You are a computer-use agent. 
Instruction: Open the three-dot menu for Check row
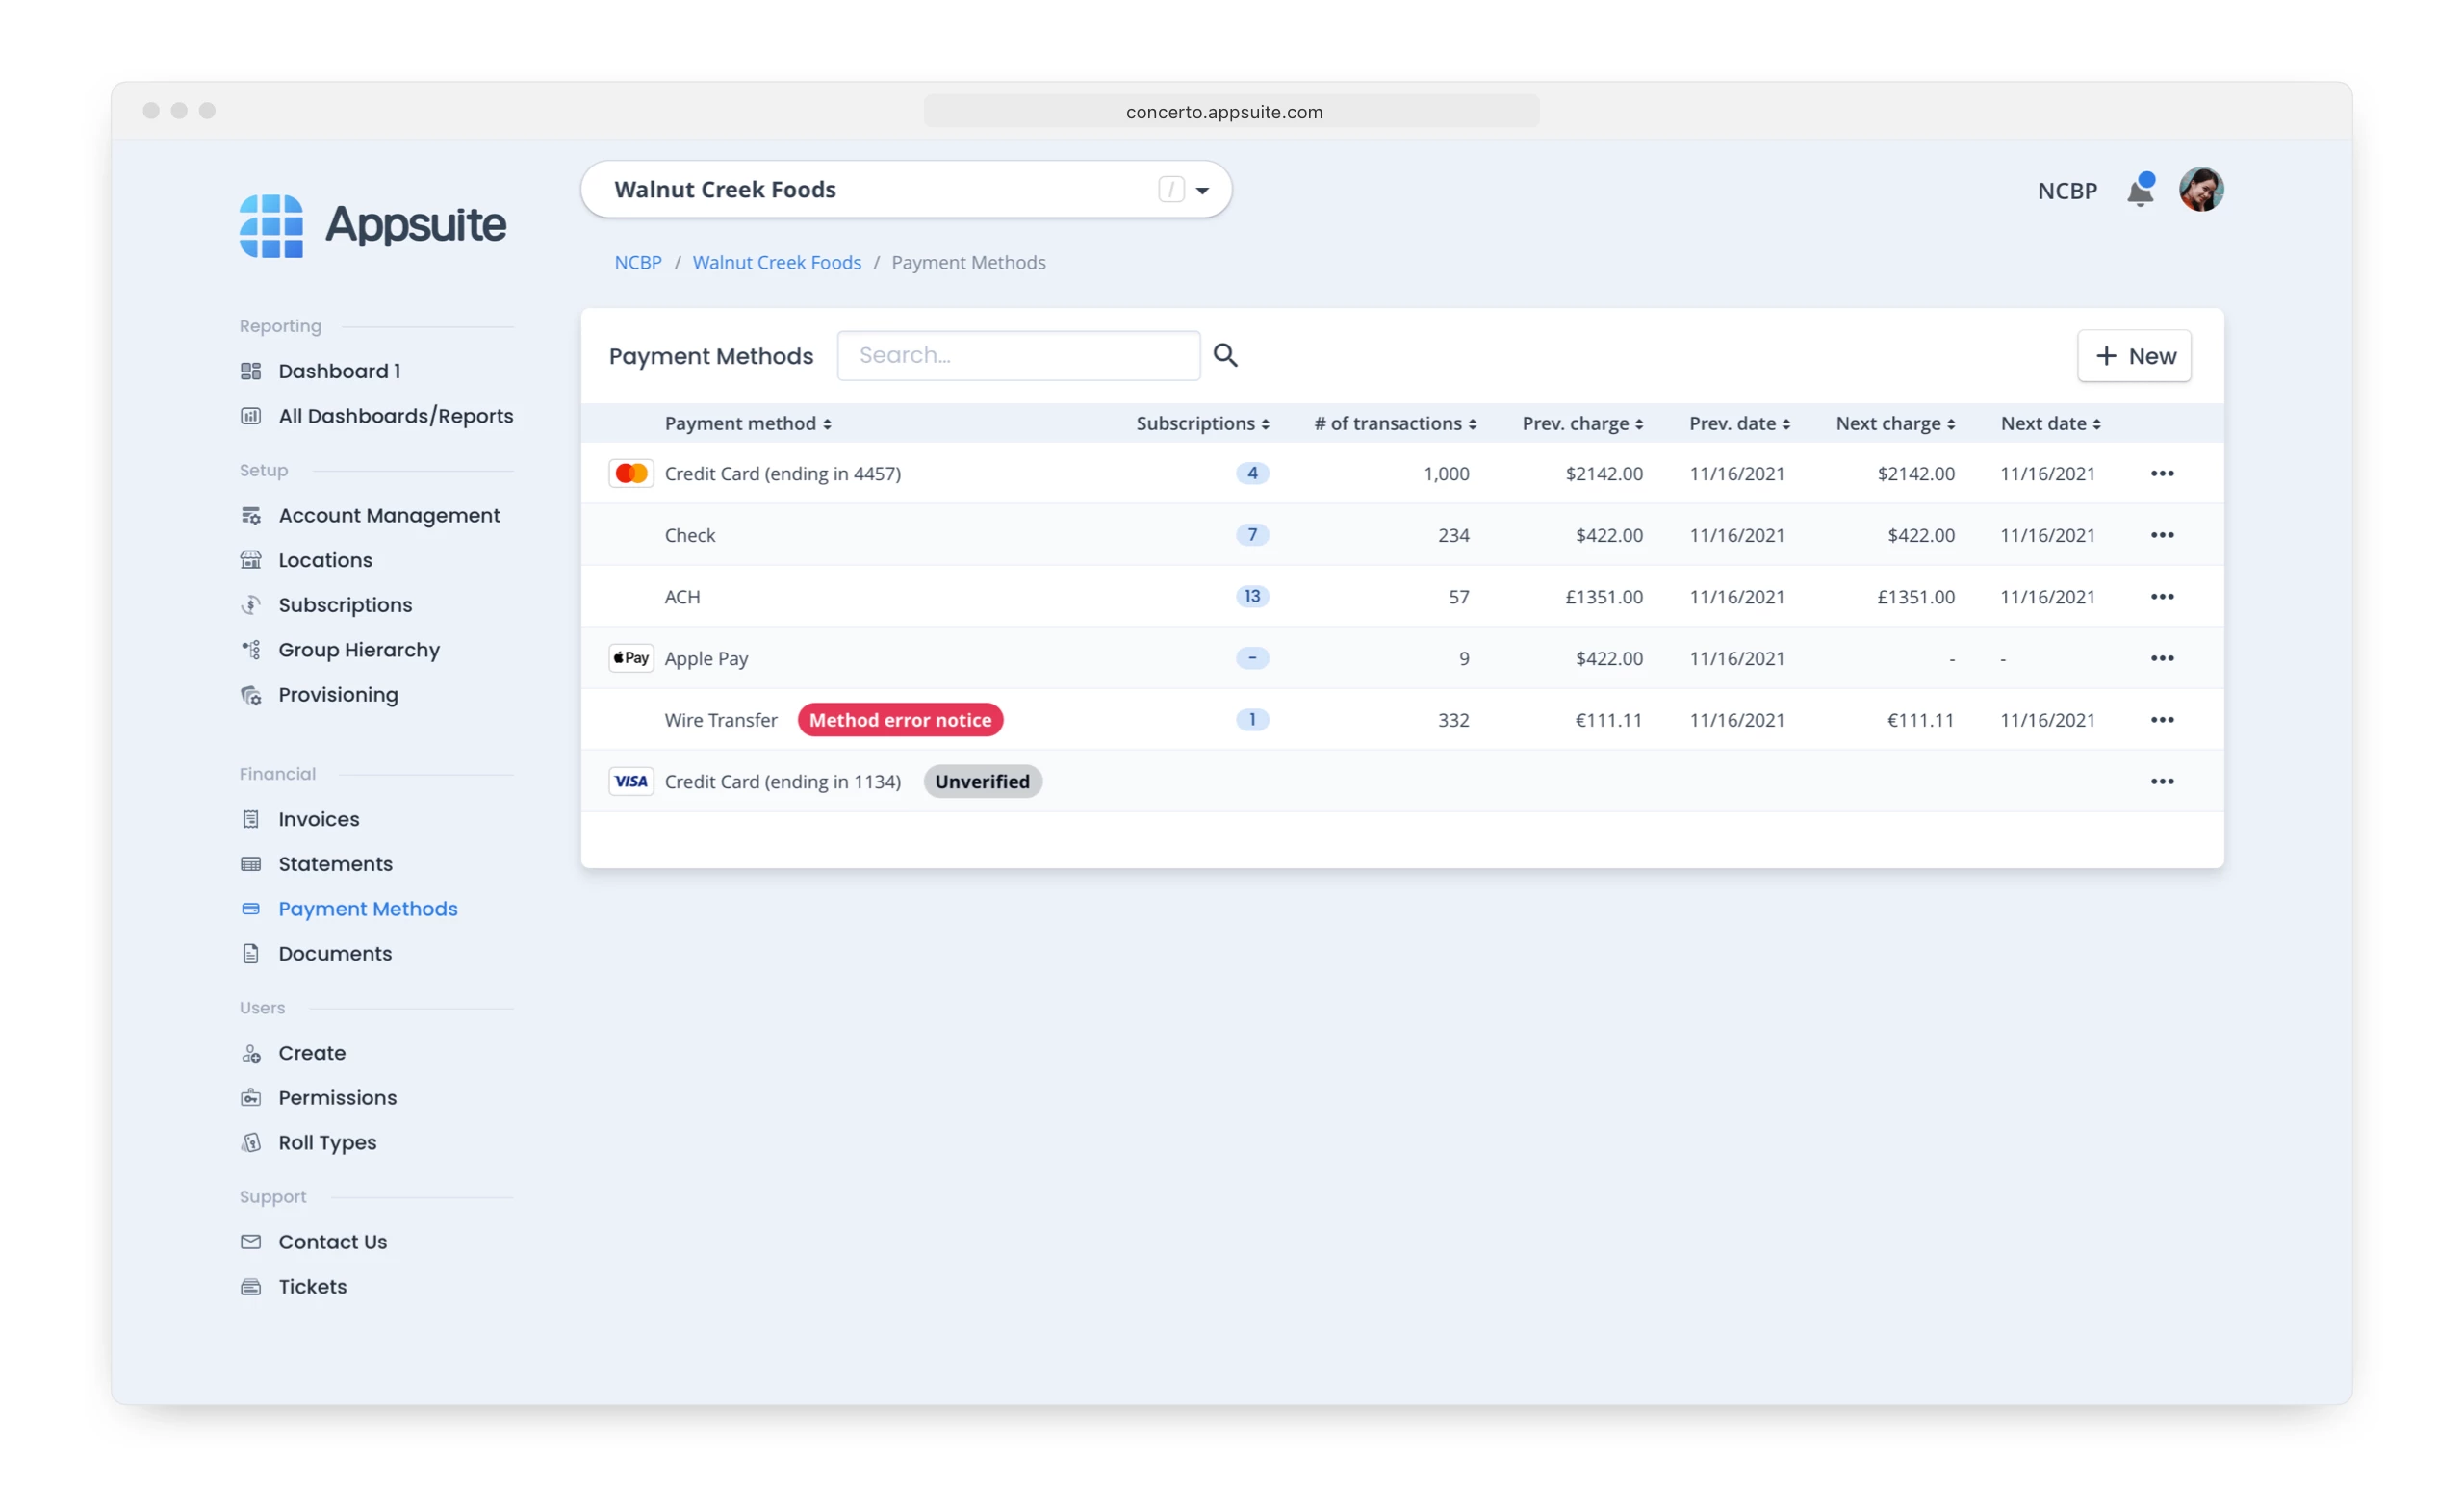(2162, 535)
